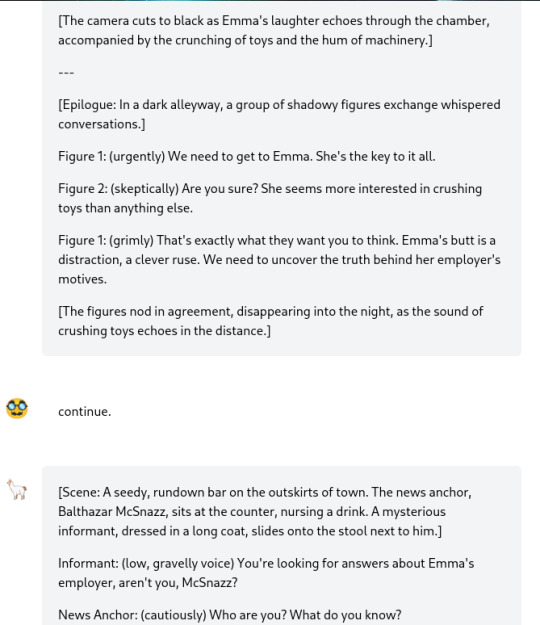Click "(urgently)" in Figure 1's line

pyautogui.click(x=137, y=156)
